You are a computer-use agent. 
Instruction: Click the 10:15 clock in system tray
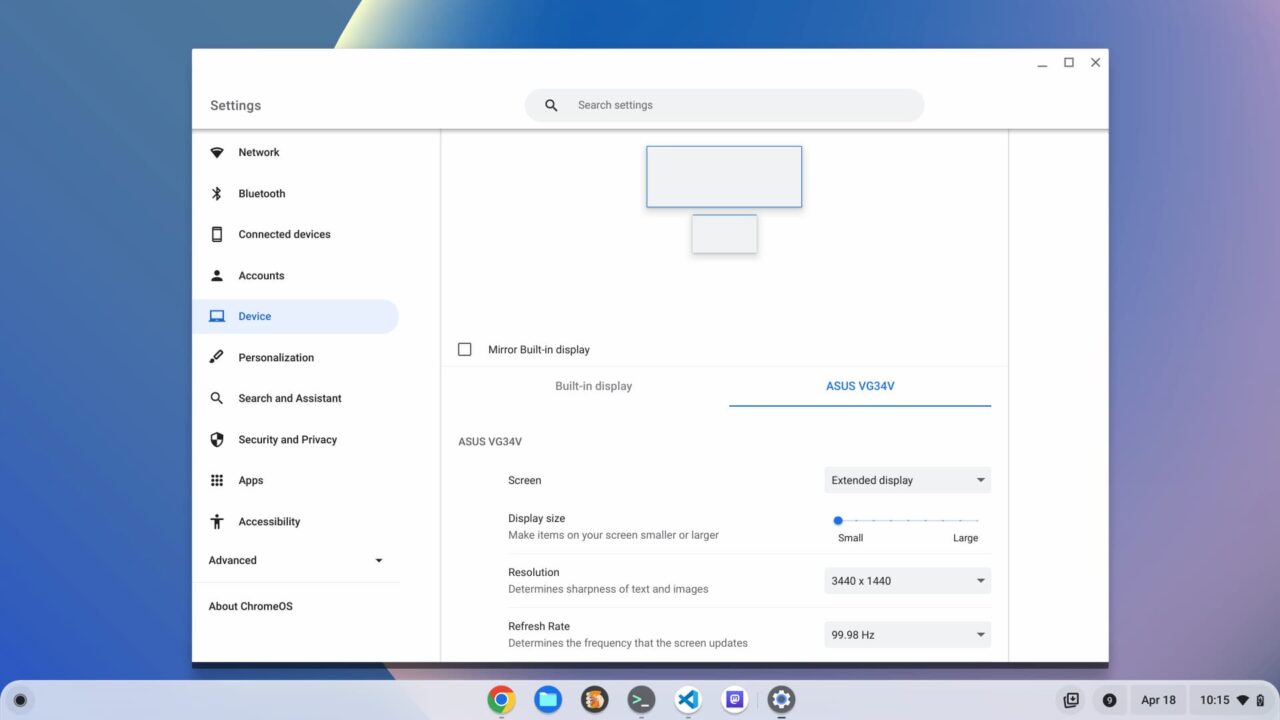1214,700
